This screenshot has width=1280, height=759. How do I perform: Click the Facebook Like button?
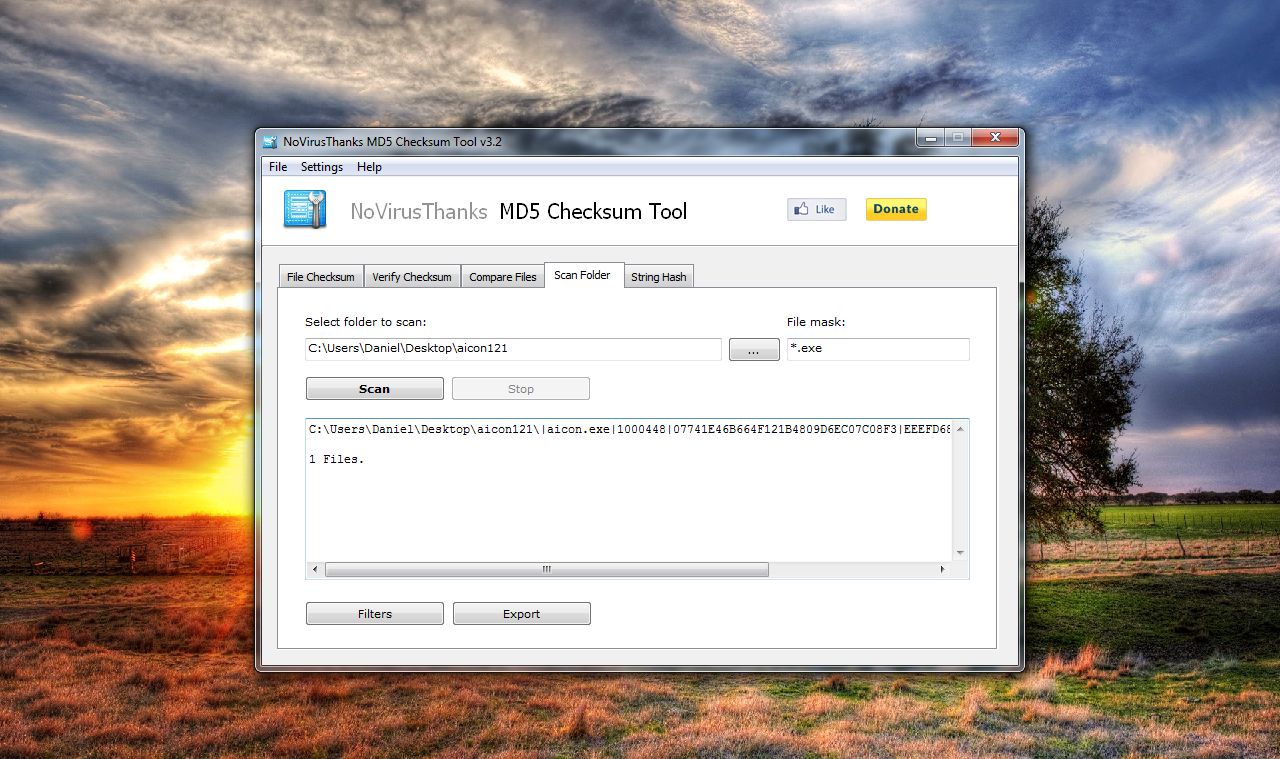coord(816,209)
